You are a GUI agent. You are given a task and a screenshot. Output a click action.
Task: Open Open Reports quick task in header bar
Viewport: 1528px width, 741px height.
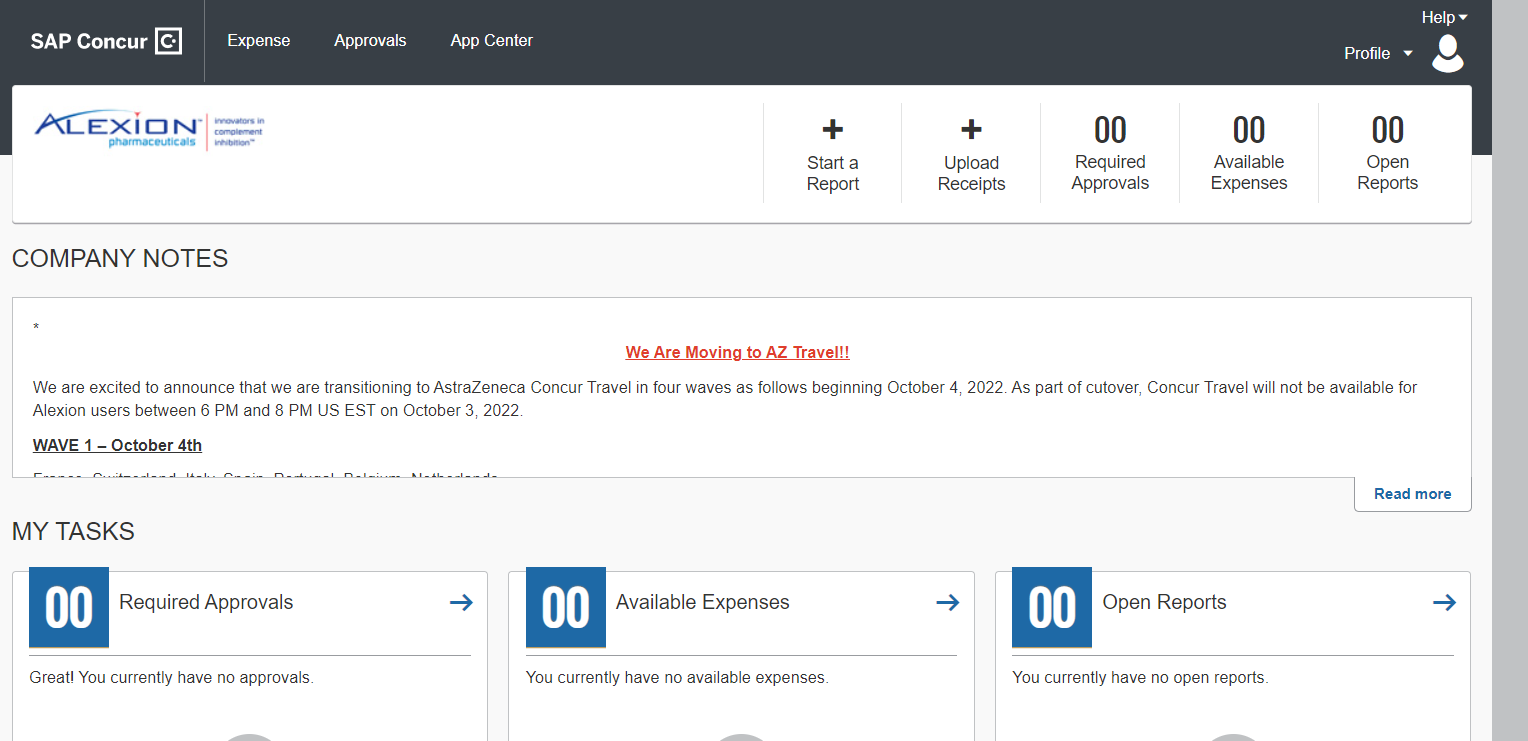tap(1388, 153)
